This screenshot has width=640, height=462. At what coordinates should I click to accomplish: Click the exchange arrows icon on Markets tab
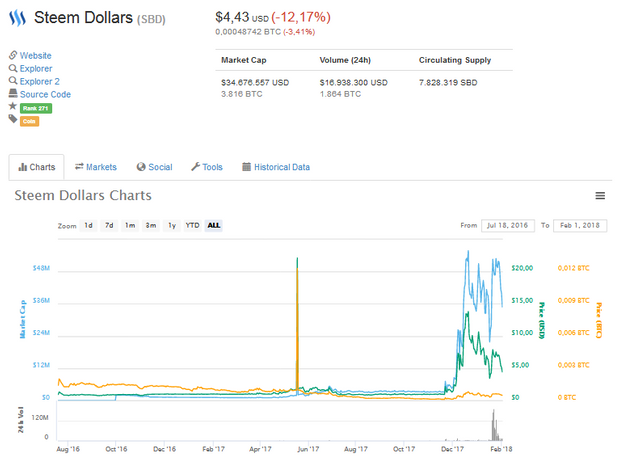[79, 167]
